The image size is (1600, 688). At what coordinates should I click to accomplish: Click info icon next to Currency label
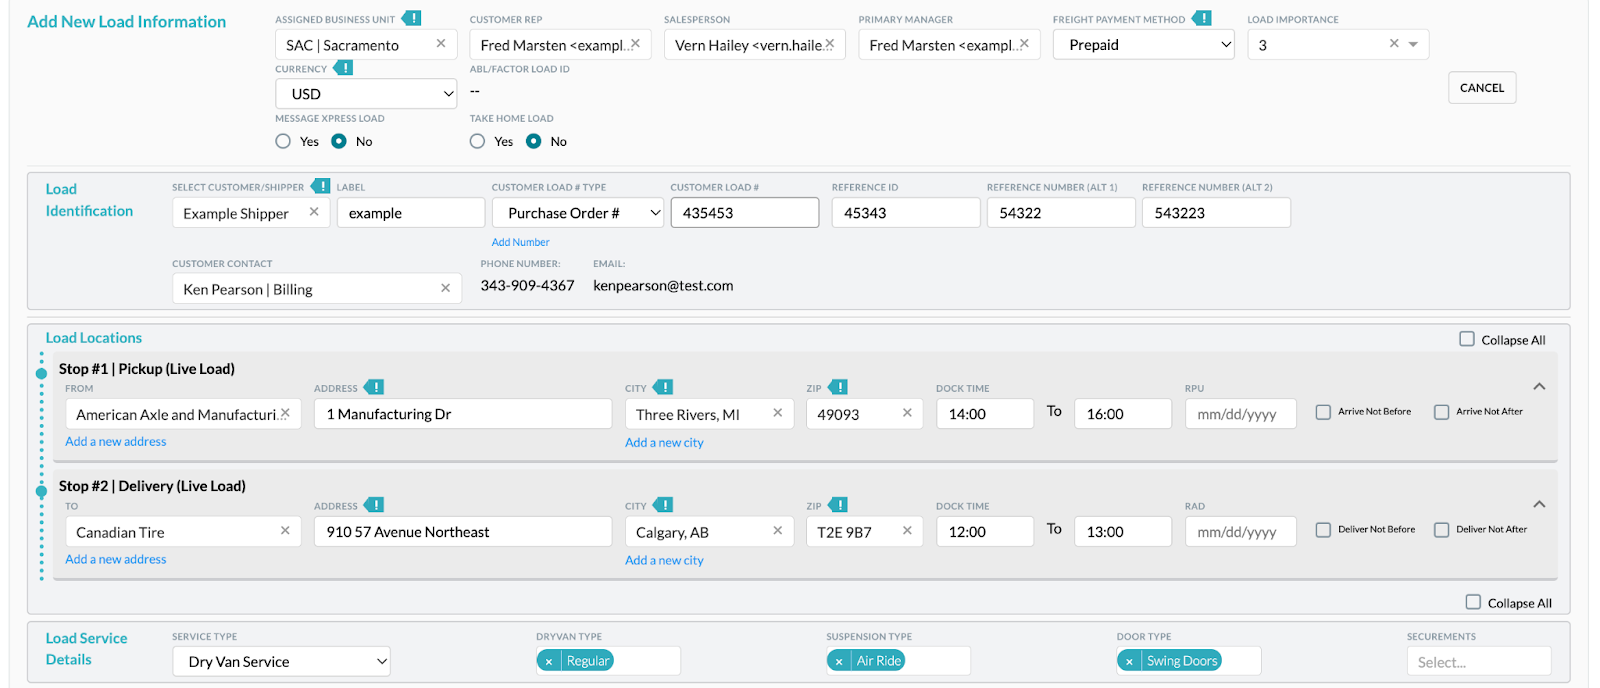coord(344,68)
